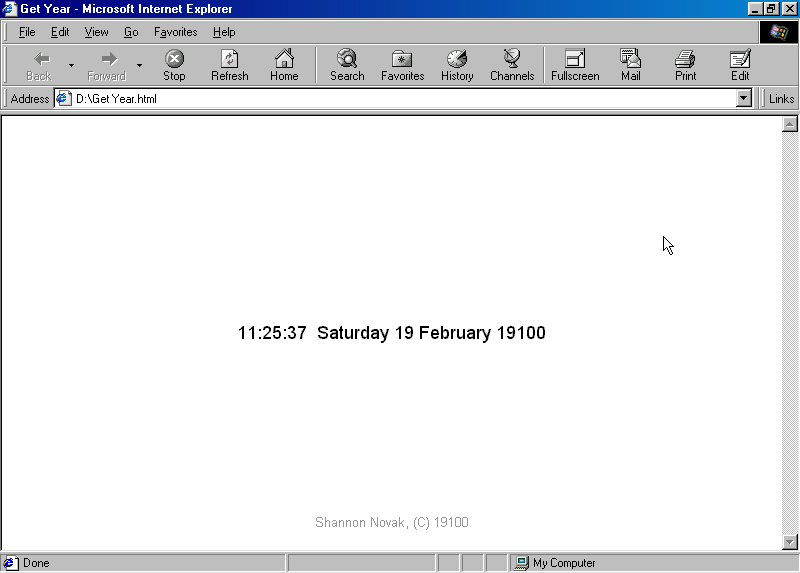This screenshot has height=573, width=800.
Task: Open the Favorites toolbar pane
Action: [x=403, y=66]
